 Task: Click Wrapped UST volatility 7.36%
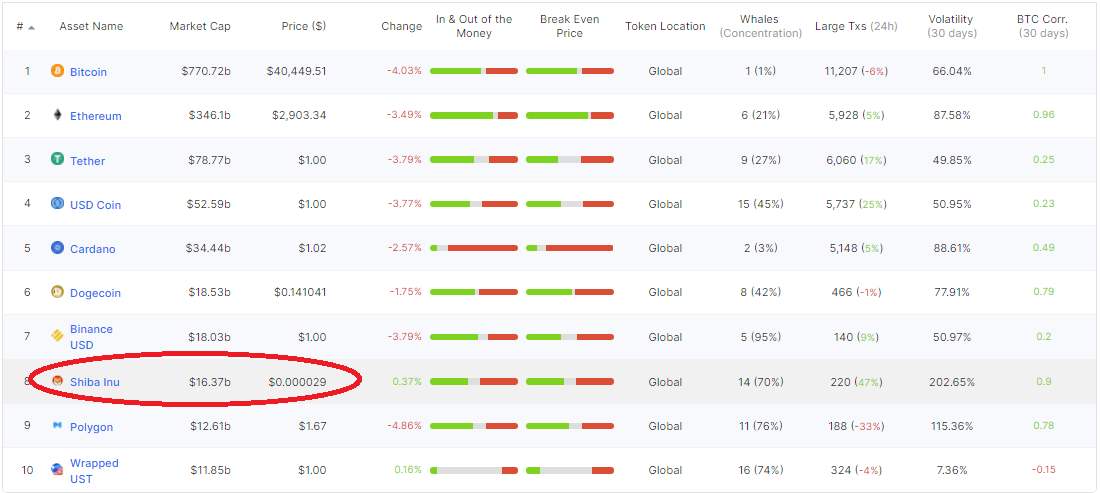952,470
